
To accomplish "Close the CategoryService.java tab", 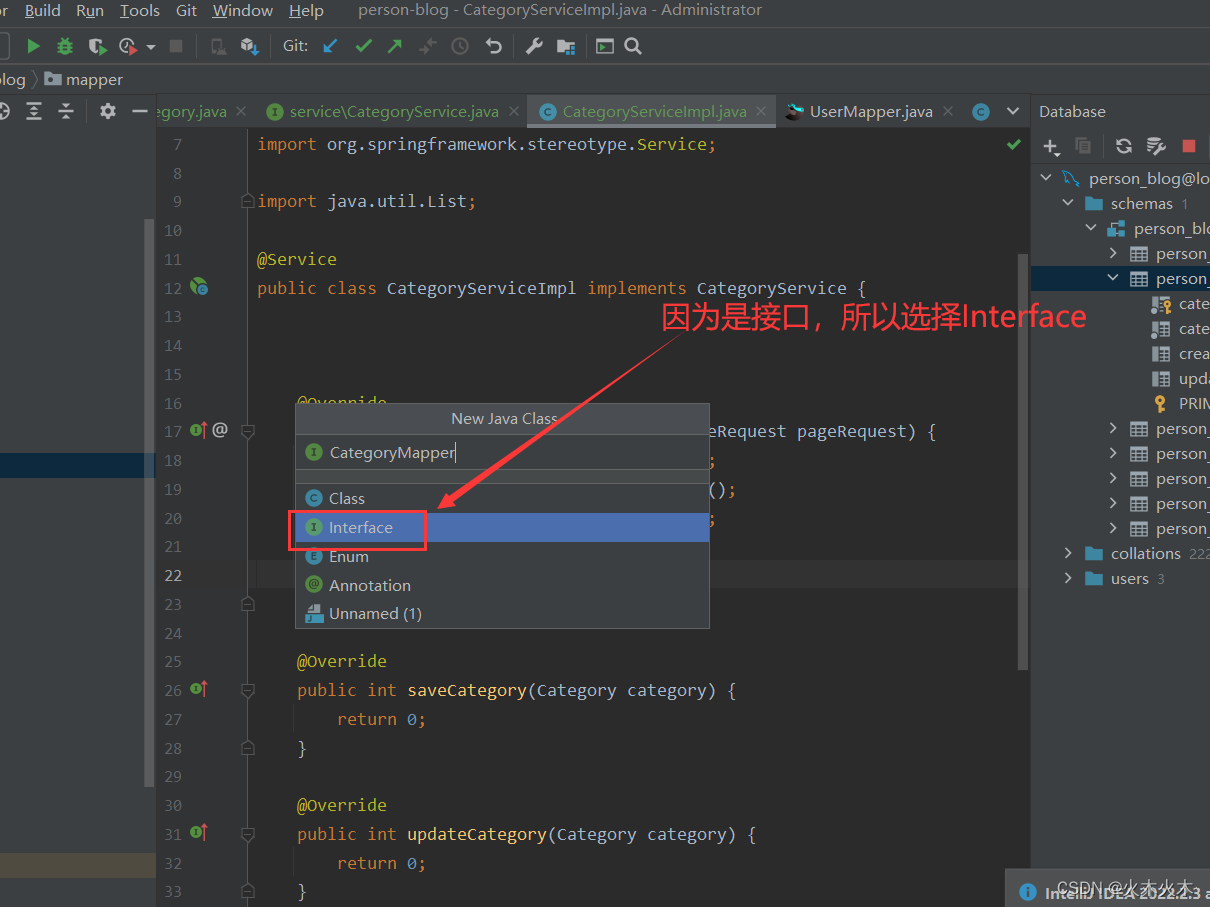I will point(515,111).
